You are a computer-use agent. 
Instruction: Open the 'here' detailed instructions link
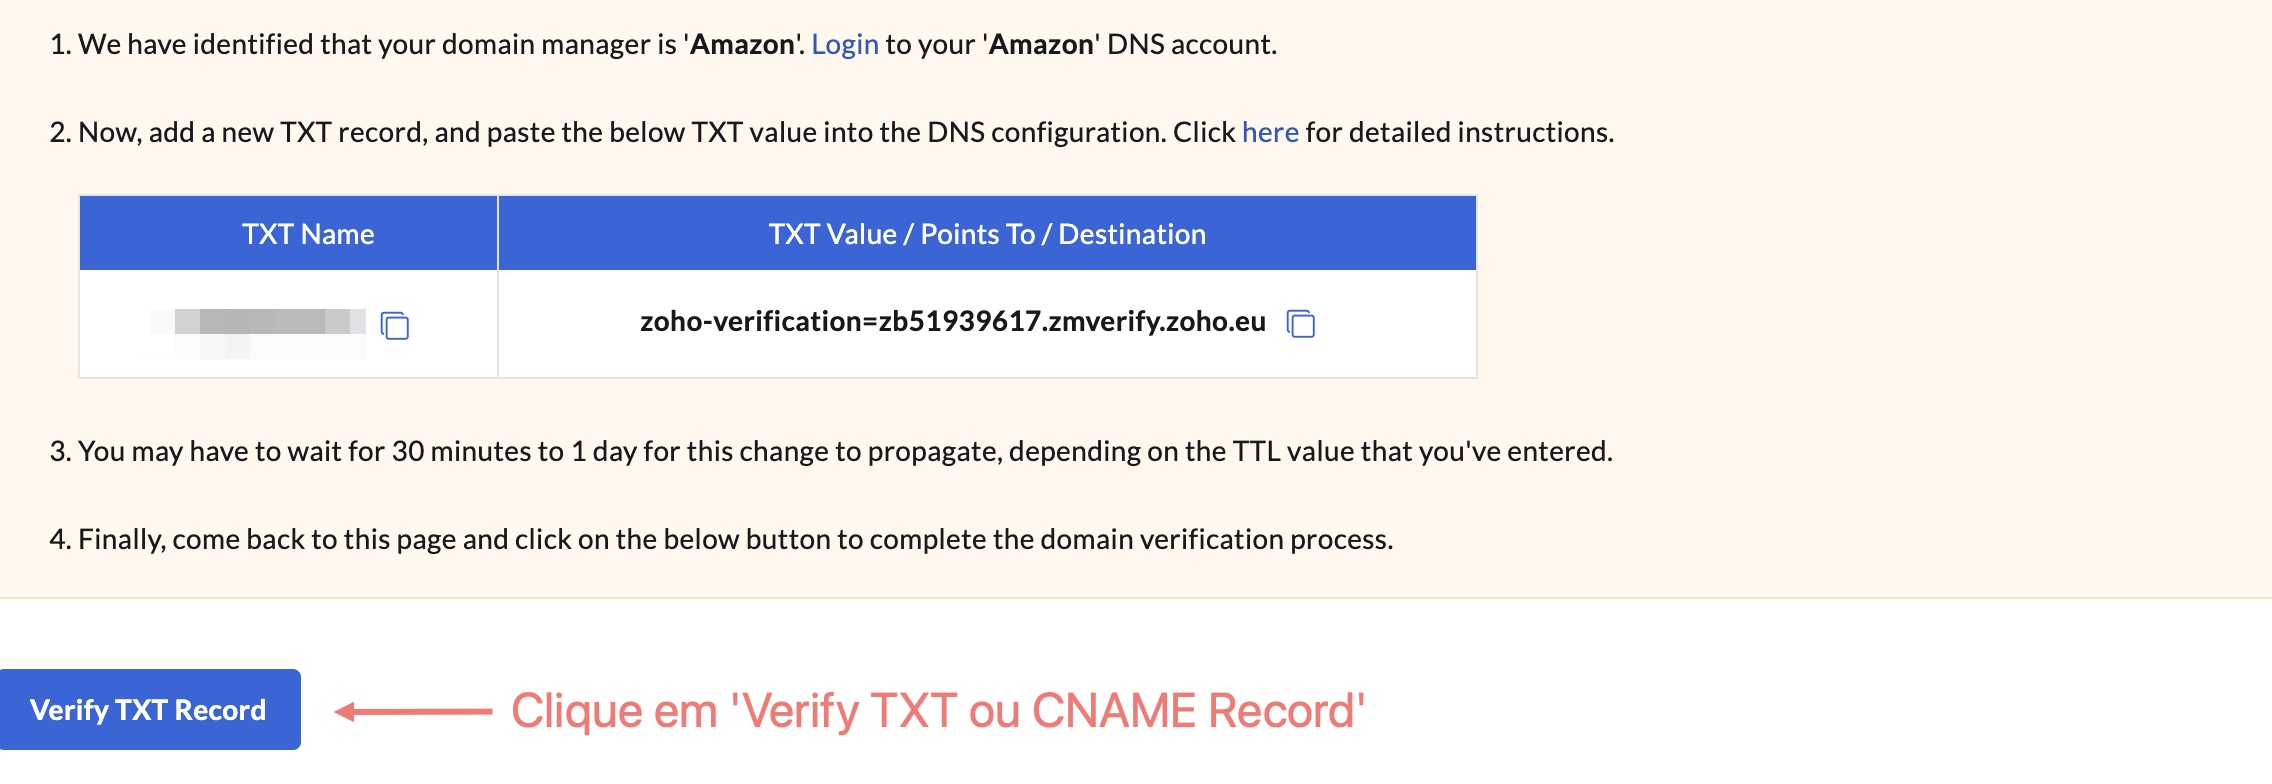tap(1269, 132)
